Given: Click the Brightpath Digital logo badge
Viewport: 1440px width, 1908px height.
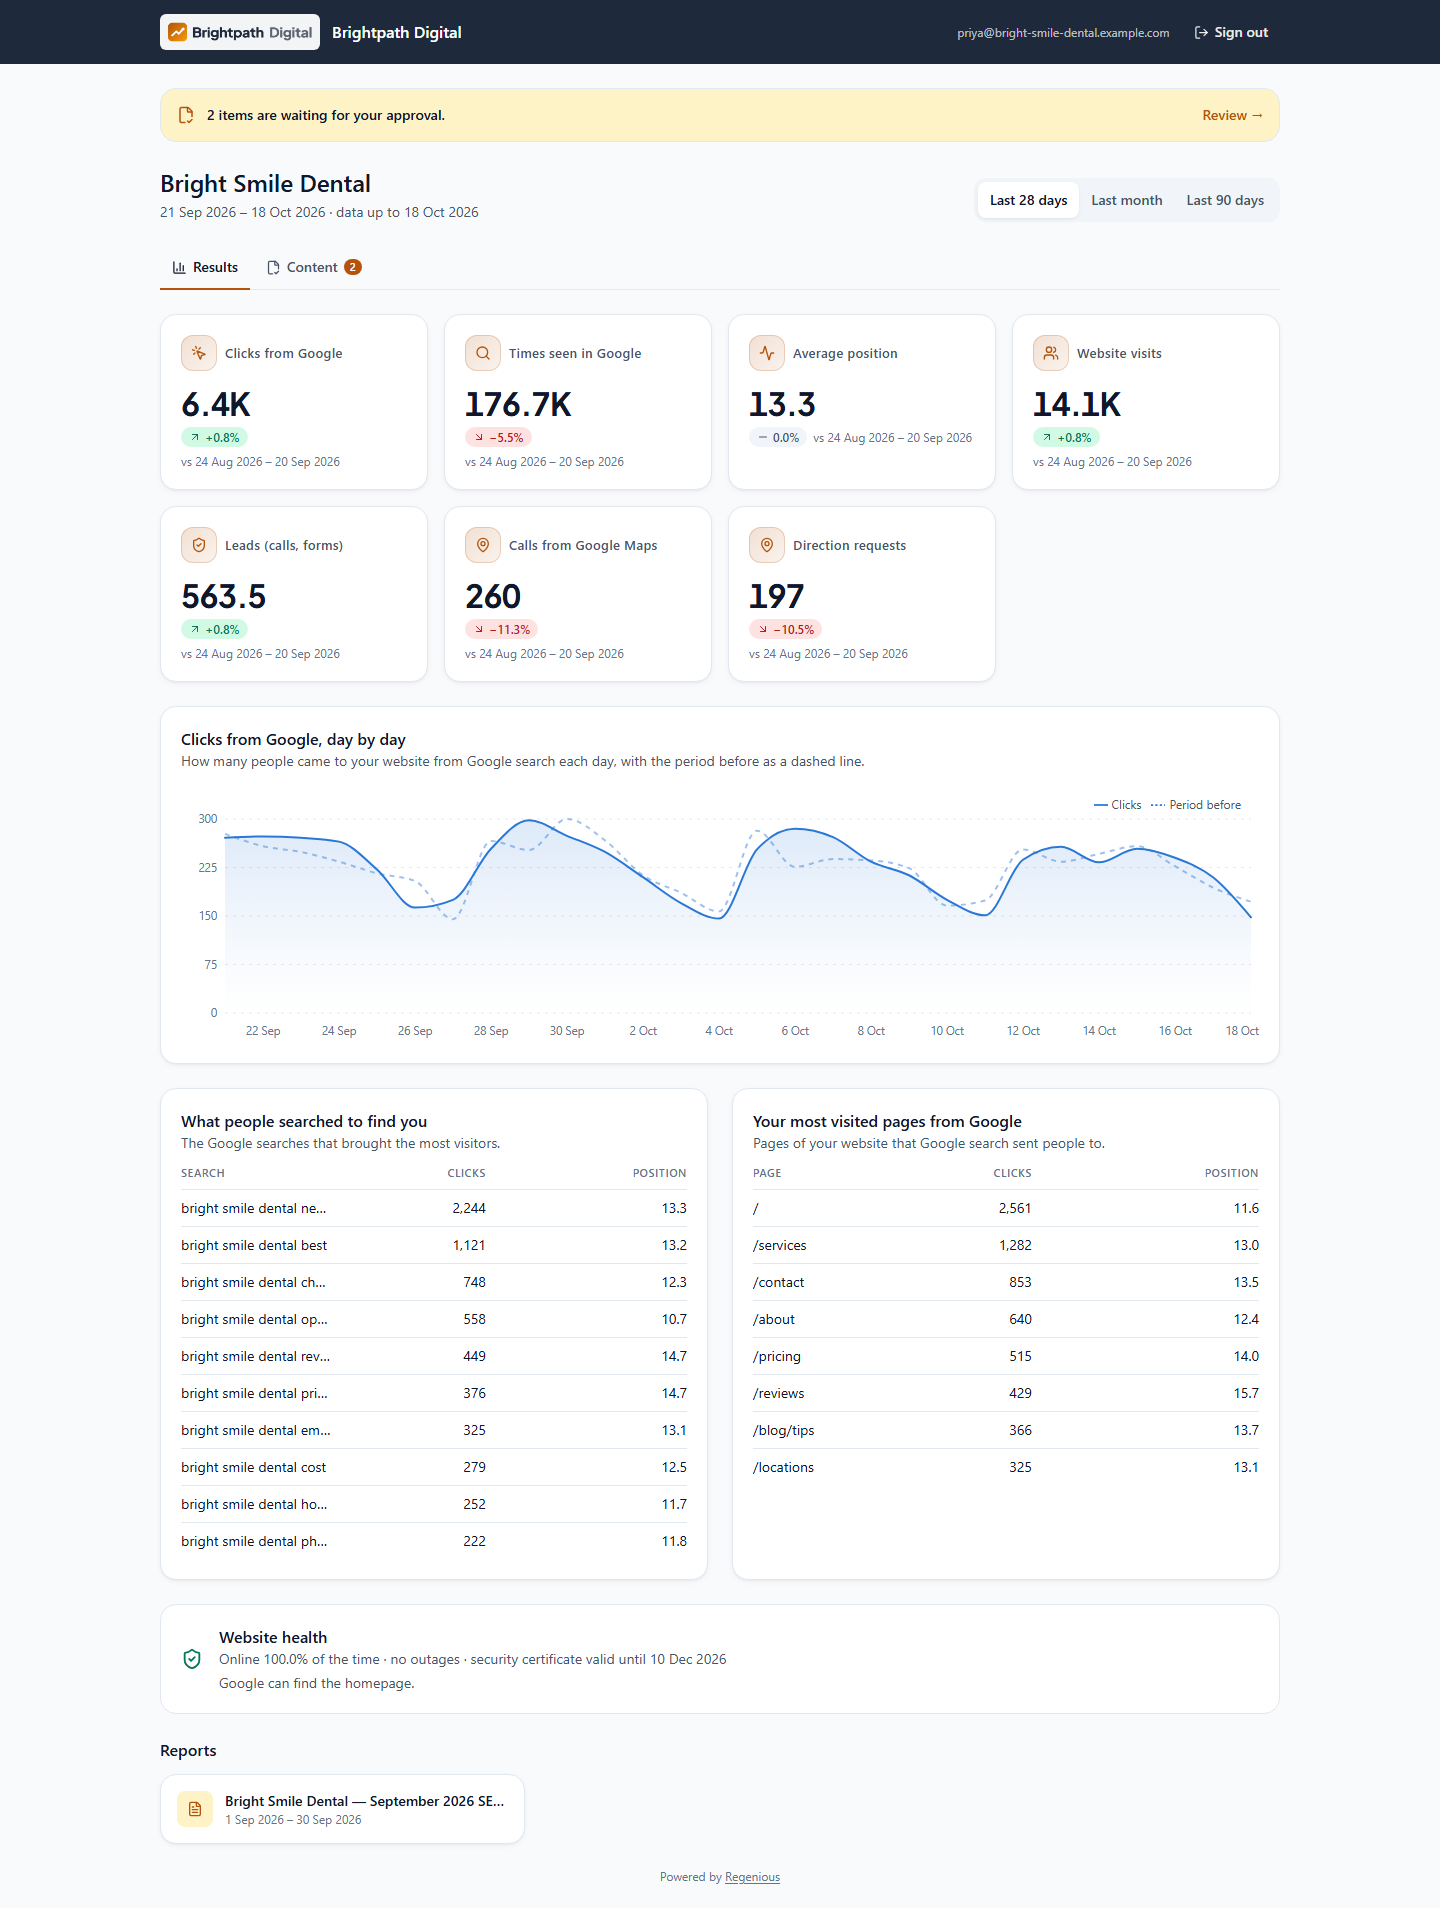Looking at the screenshot, I should (240, 32).
